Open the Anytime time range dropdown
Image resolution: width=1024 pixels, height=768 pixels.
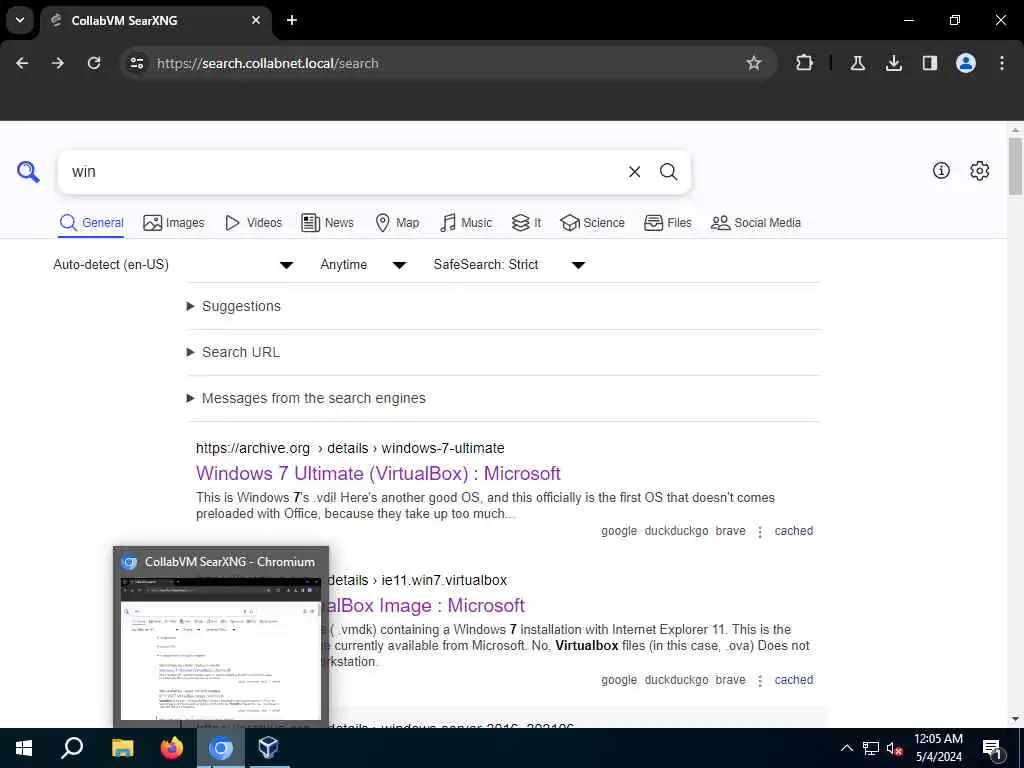coord(363,264)
